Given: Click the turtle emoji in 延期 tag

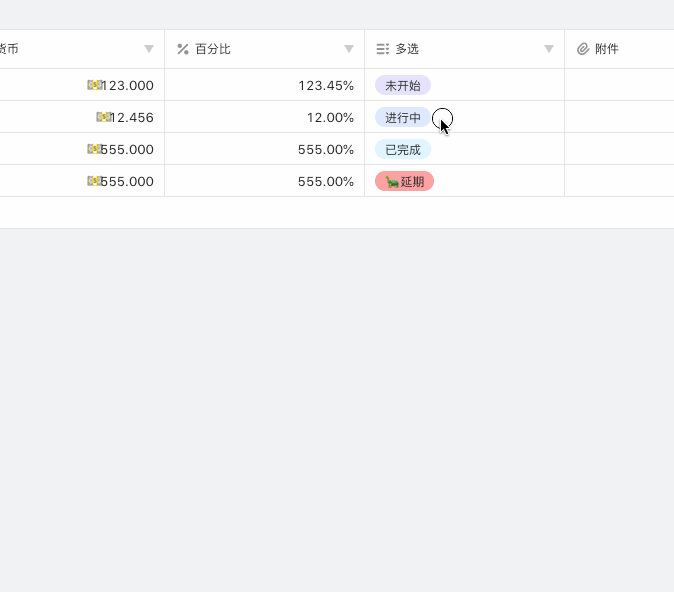Looking at the screenshot, I should click(392, 181).
